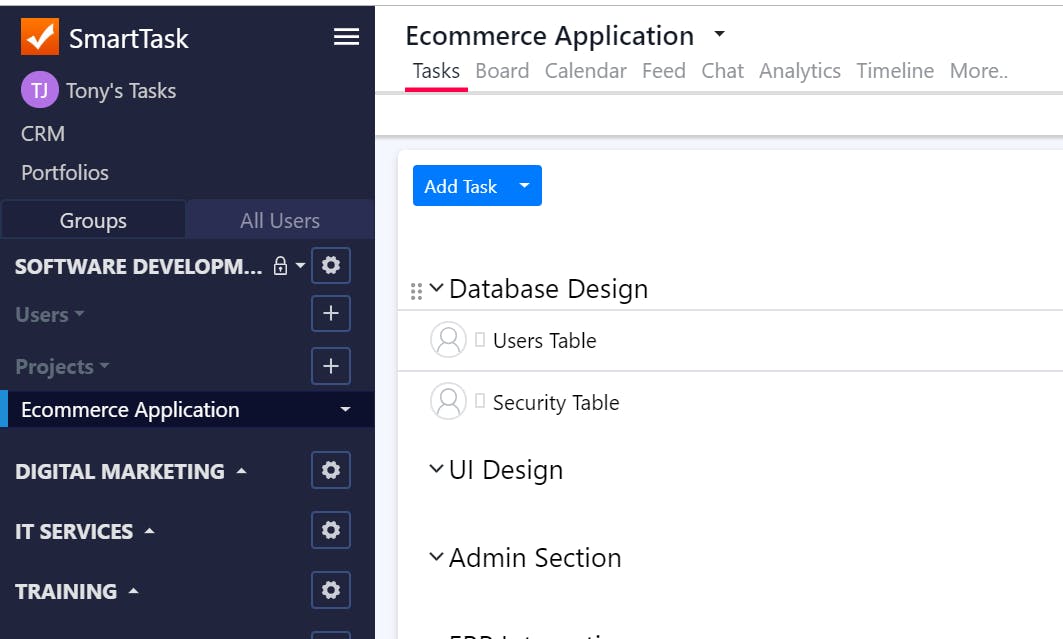1063x639 pixels.
Task: Open the Portfolios link in sidebar
Action: coord(65,172)
